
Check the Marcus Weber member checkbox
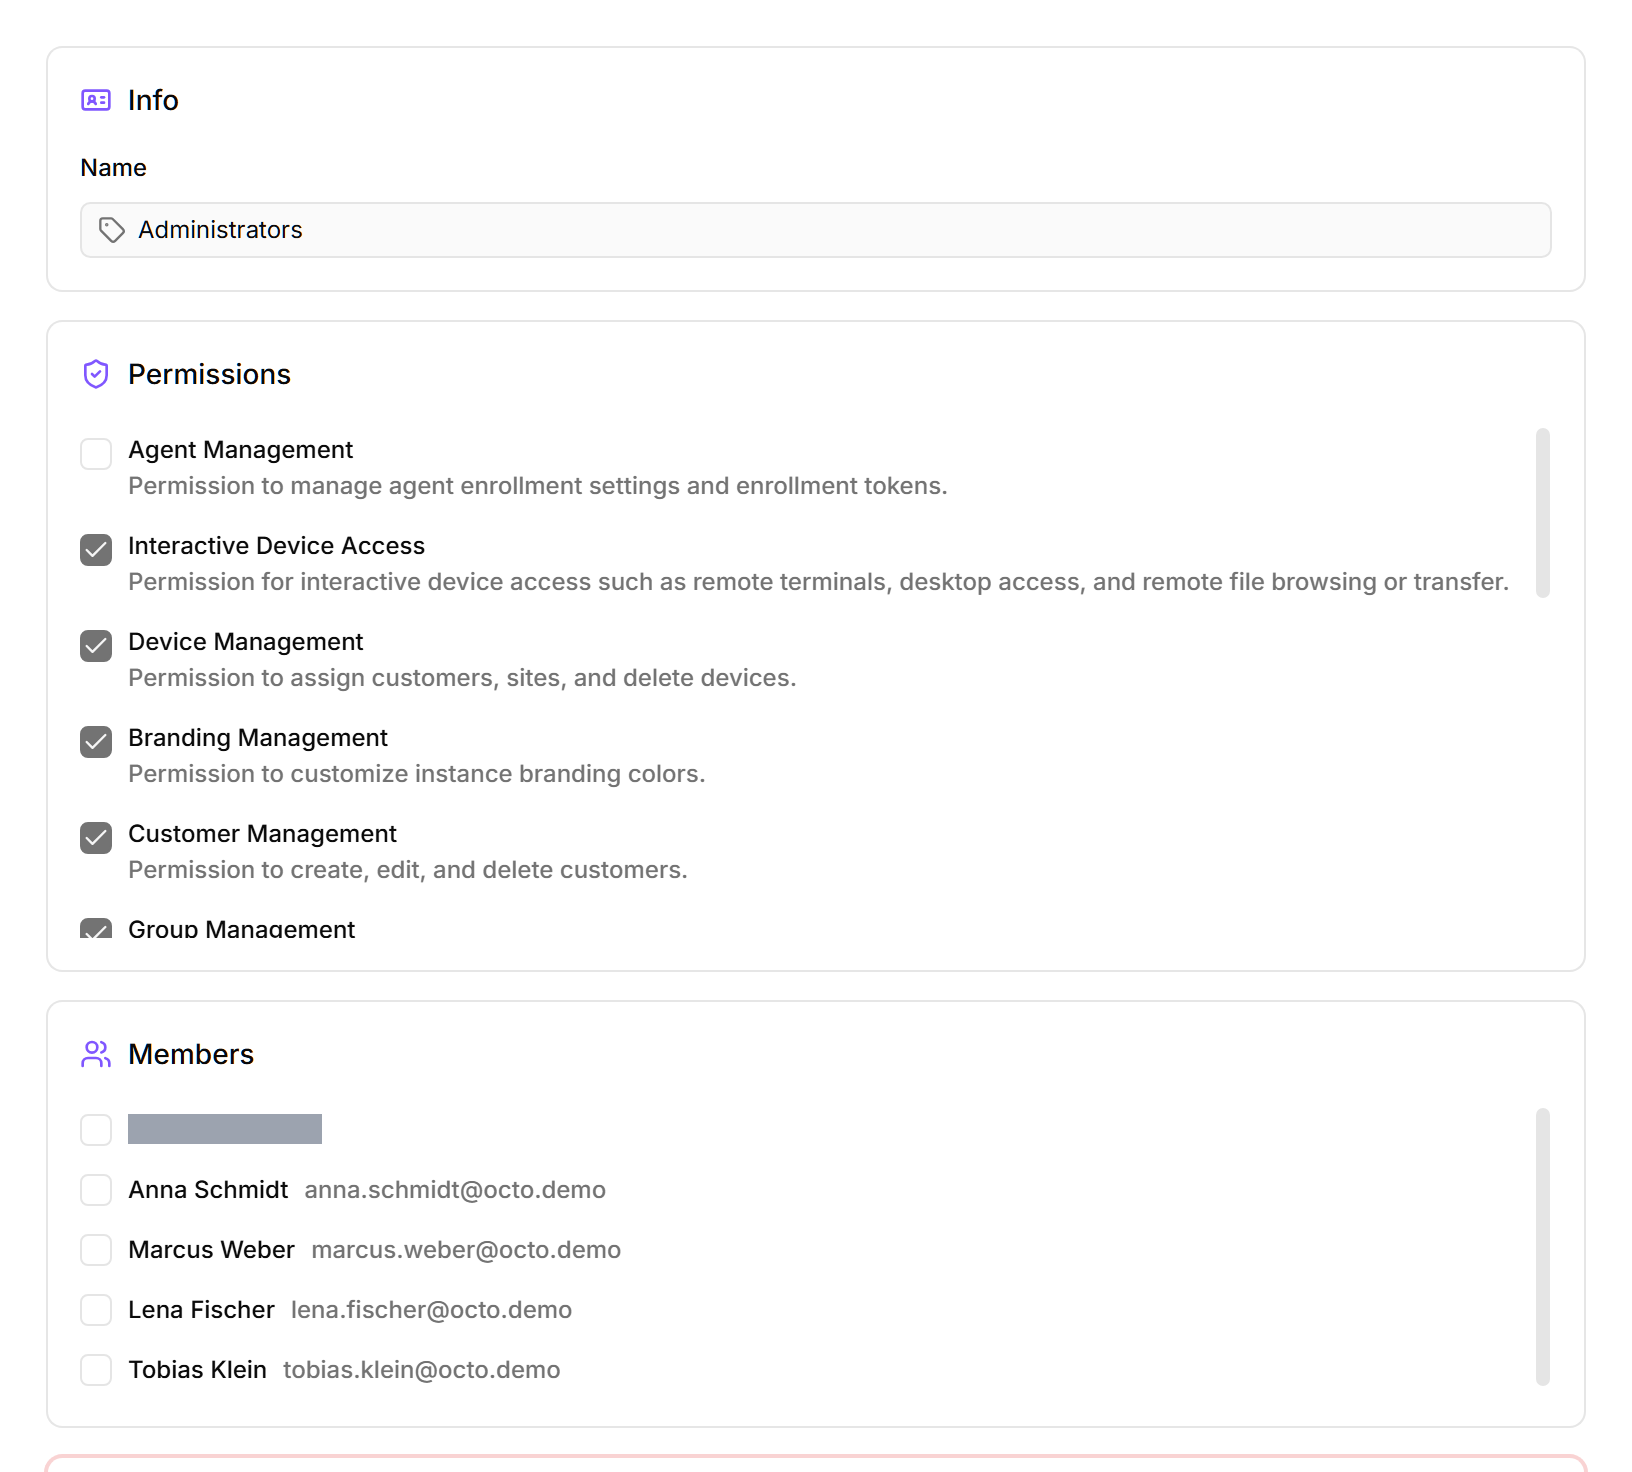(96, 1250)
